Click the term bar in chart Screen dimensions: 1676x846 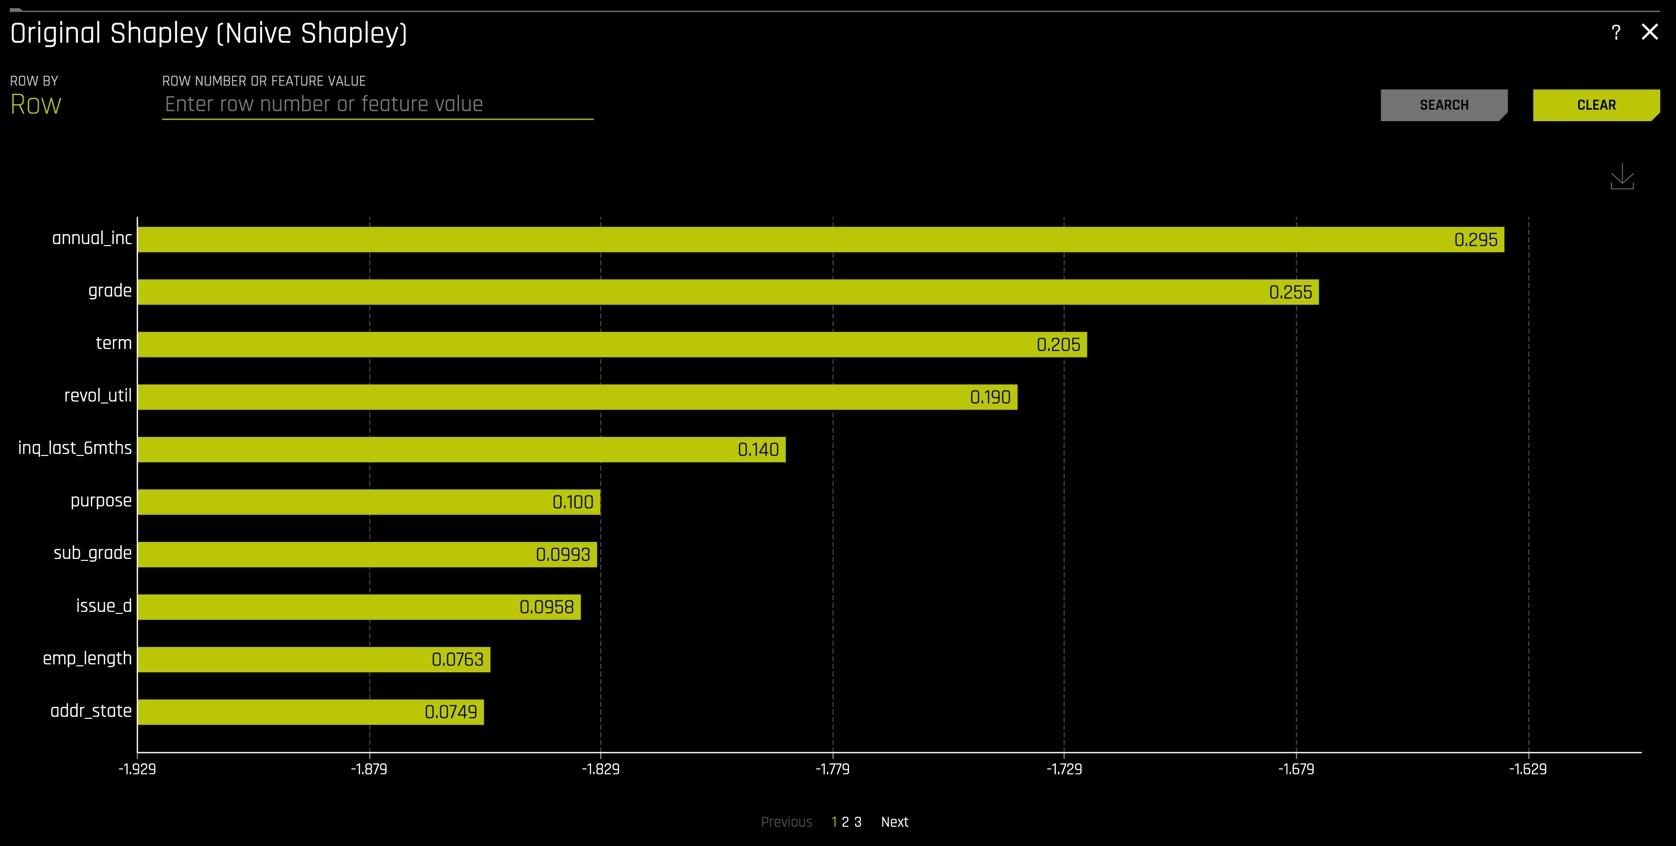point(611,345)
